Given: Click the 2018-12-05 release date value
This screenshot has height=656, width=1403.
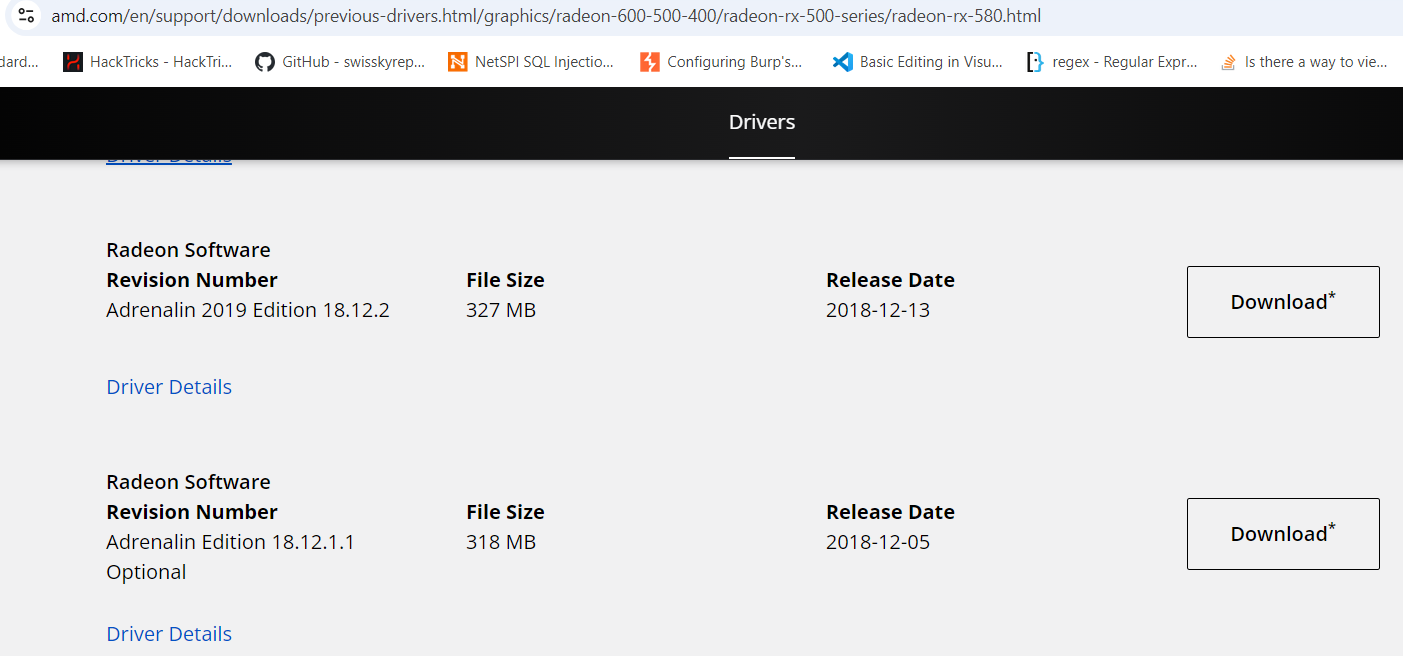Looking at the screenshot, I should (878, 542).
